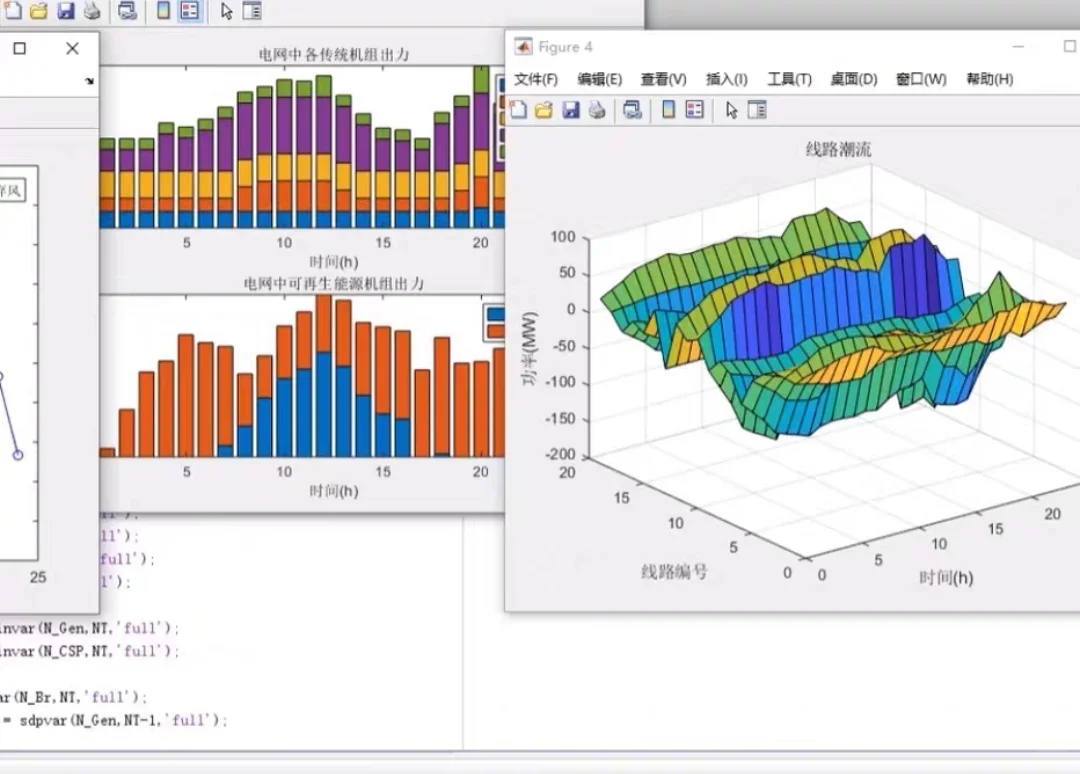The image size is (1080, 774).
Task: Close the leftmost figure window
Action: (72, 48)
